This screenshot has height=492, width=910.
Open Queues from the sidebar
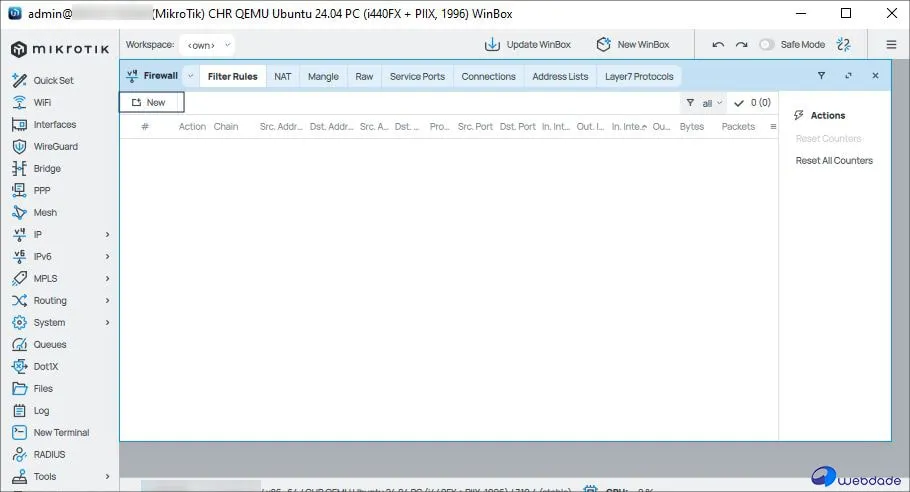pyautogui.click(x=49, y=345)
